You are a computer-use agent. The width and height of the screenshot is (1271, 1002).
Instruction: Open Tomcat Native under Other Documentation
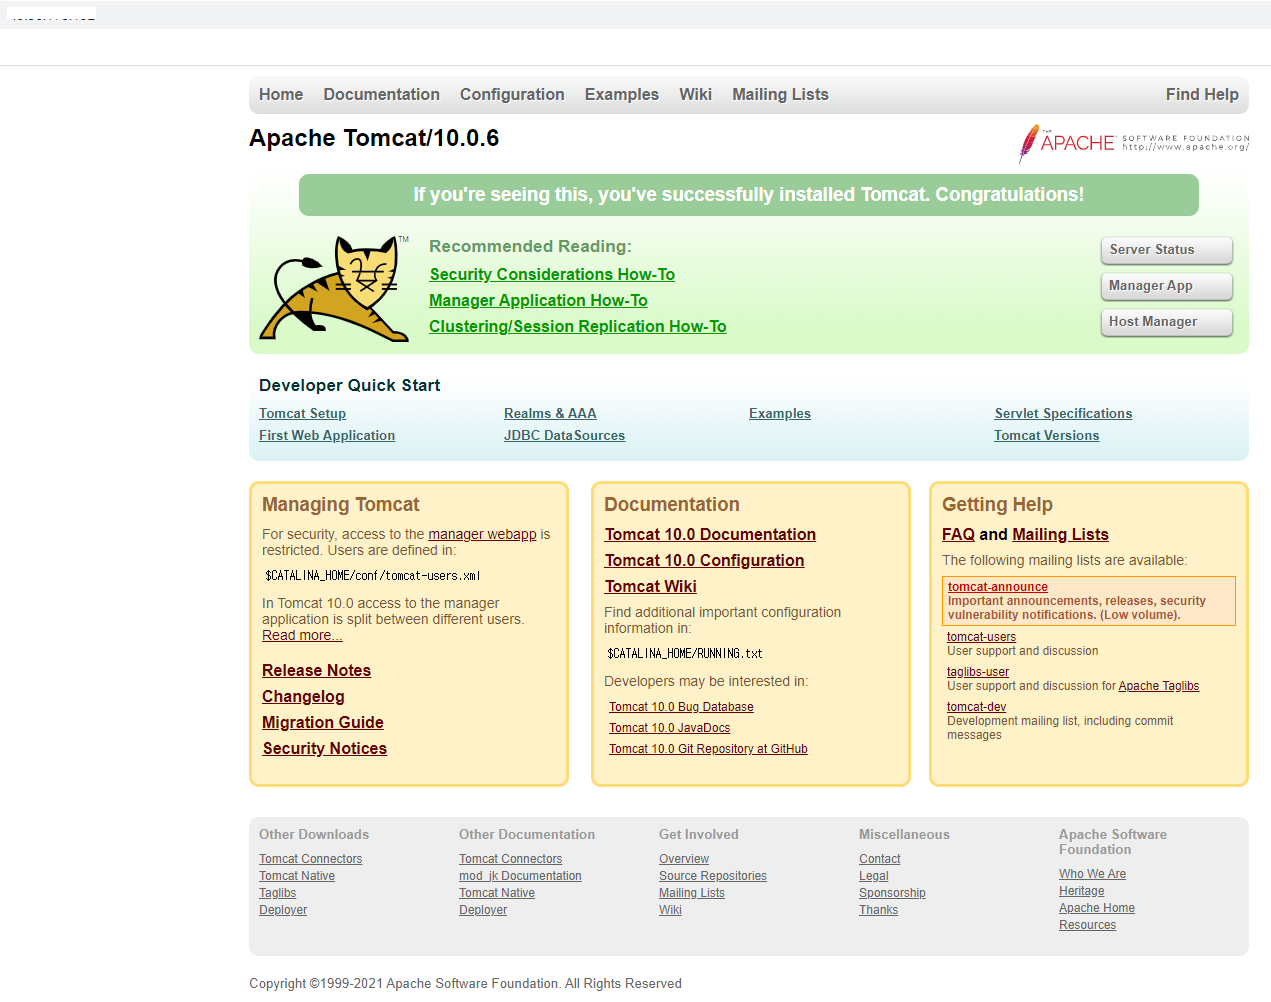[x=497, y=893]
